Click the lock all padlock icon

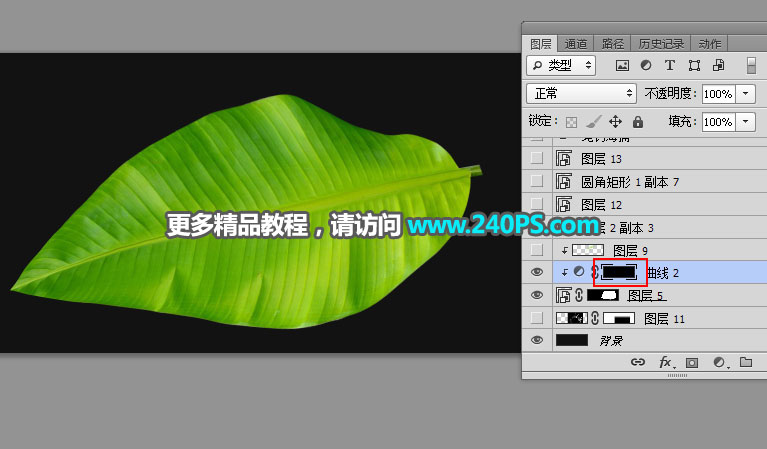point(637,121)
